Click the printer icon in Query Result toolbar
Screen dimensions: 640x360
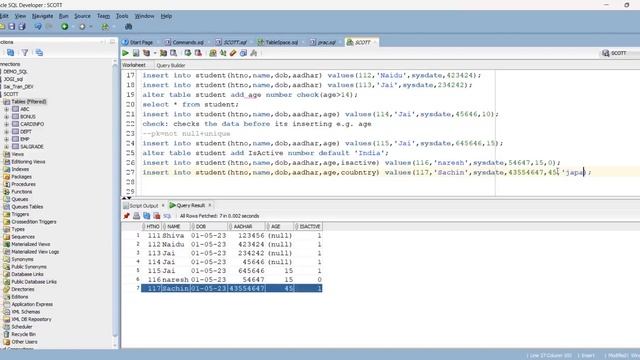(136, 216)
